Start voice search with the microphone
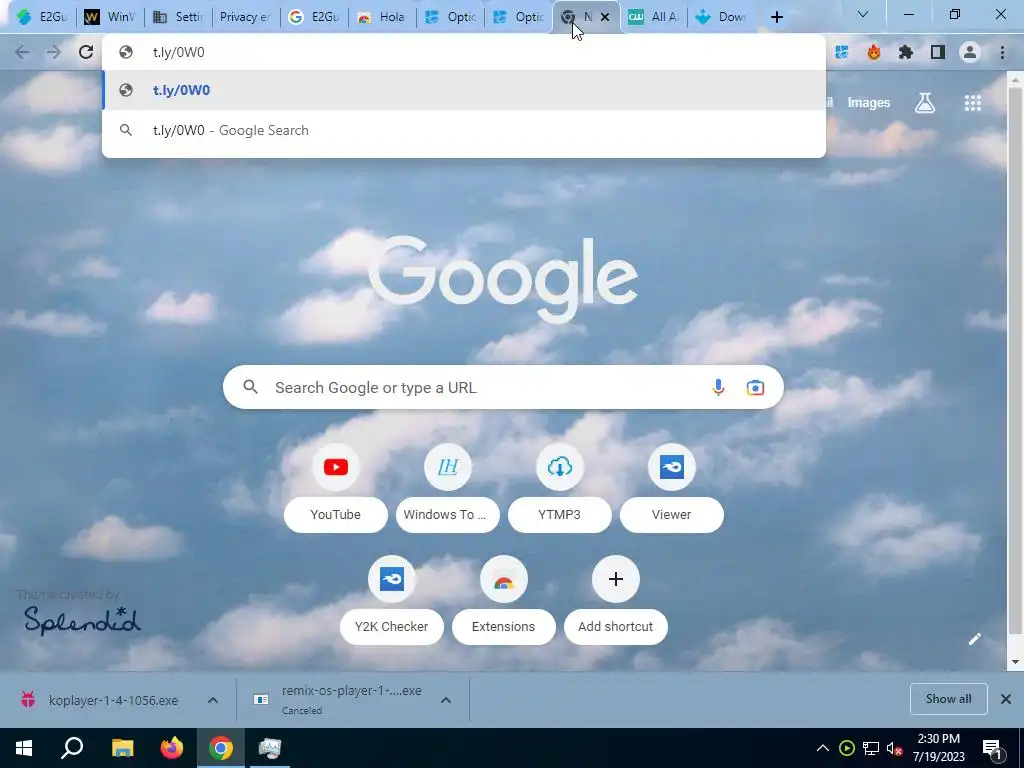 pyautogui.click(x=718, y=387)
